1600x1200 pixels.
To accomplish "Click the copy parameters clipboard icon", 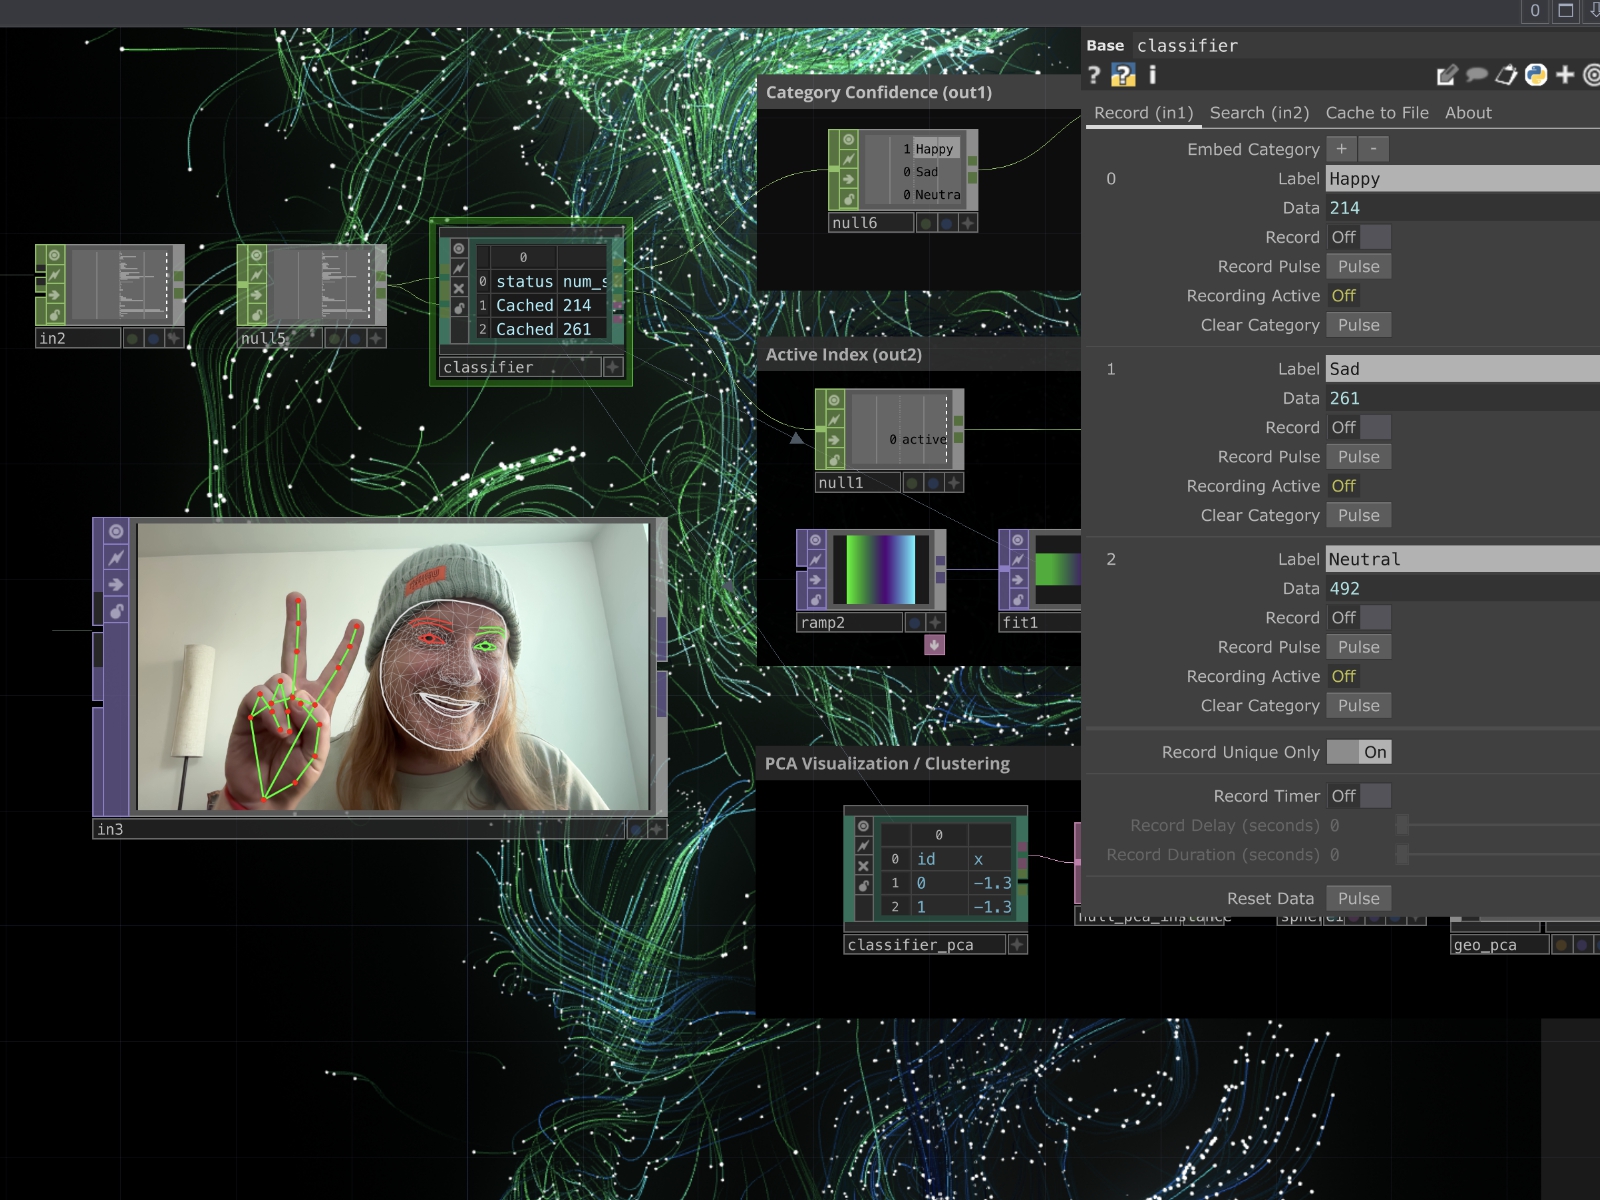I will pyautogui.click(x=1506, y=75).
